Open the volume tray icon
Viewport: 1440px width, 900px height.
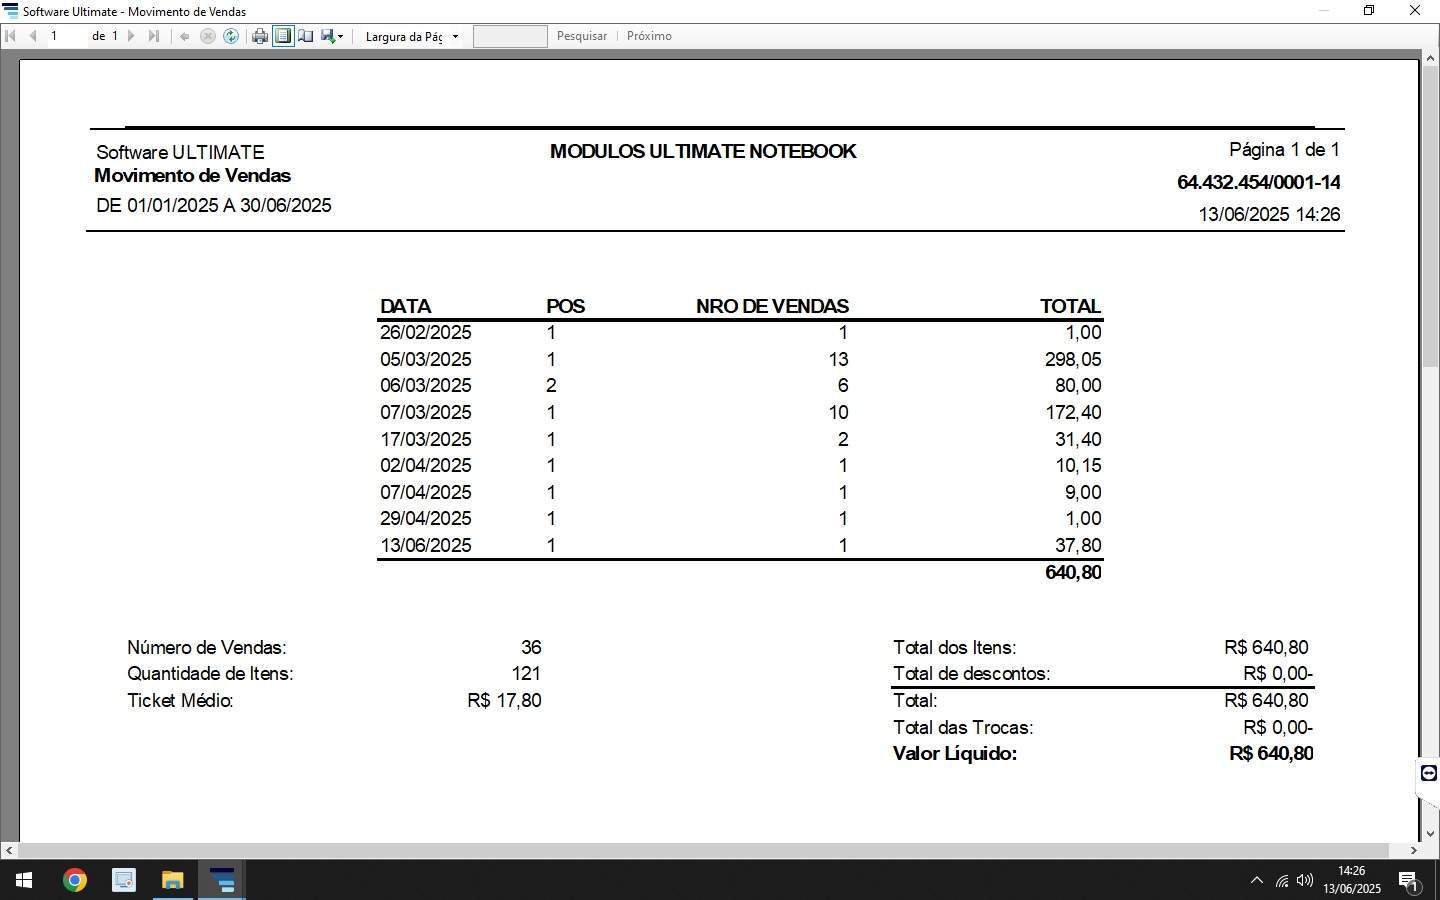point(1304,880)
